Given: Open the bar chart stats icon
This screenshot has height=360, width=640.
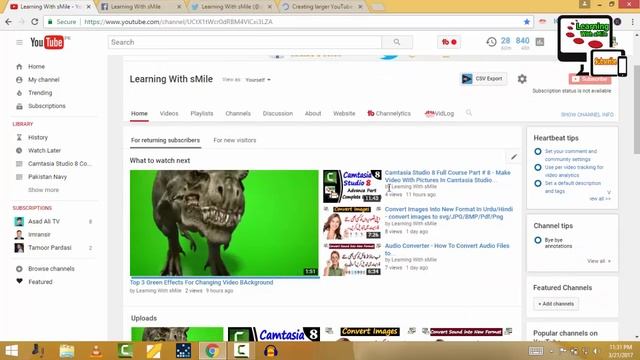Looking at the screenshot, I should pos(540,42).
